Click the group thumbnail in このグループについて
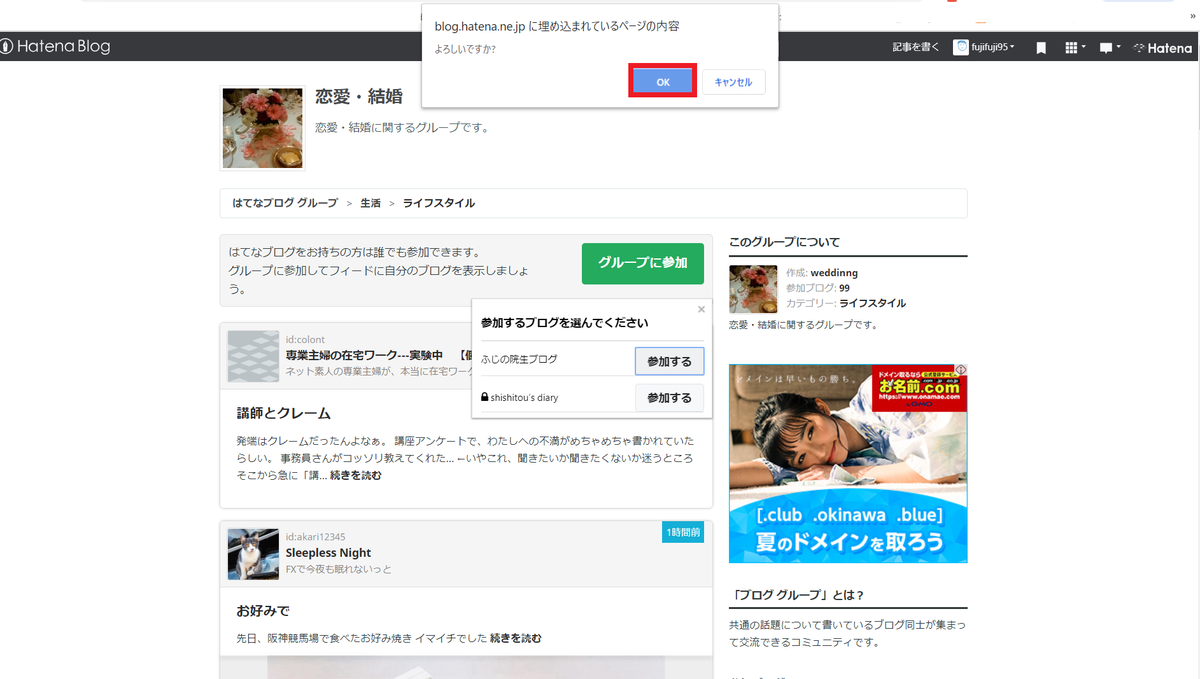Image resolution: width=1200 pixels, height=679 pixels. click(753, 289)
